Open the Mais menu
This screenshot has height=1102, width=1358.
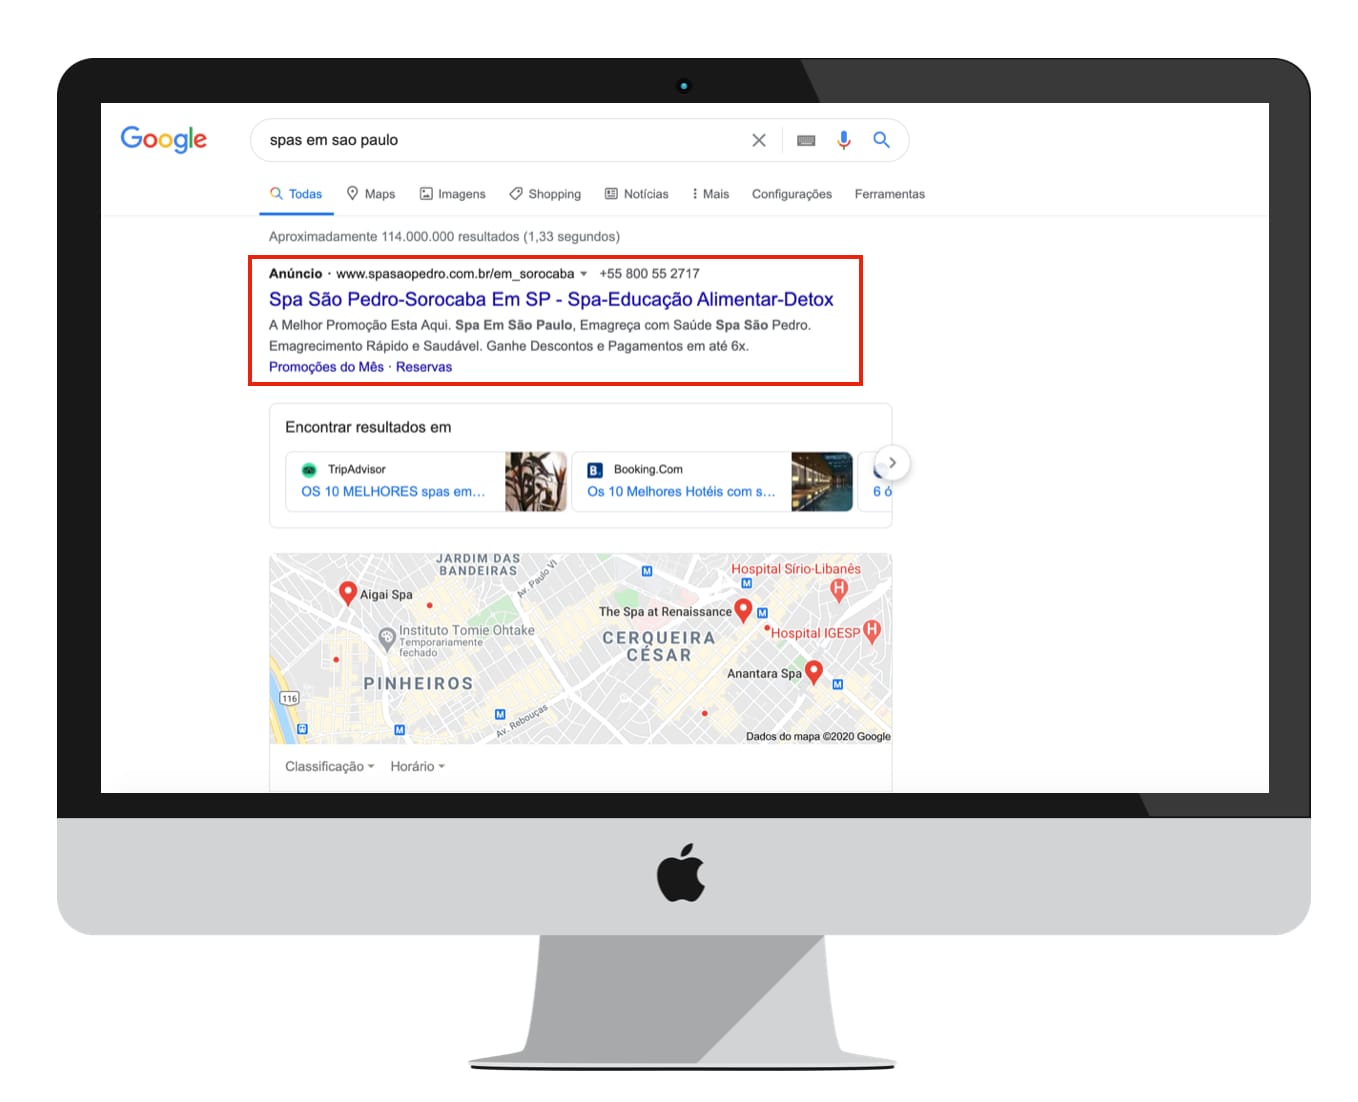[711, 194]
